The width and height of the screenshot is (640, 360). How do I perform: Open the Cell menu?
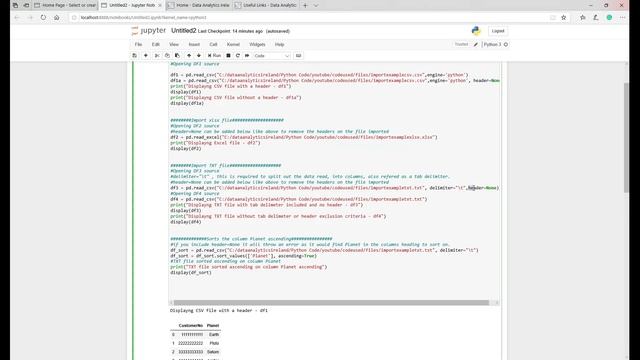pos(213,44)
